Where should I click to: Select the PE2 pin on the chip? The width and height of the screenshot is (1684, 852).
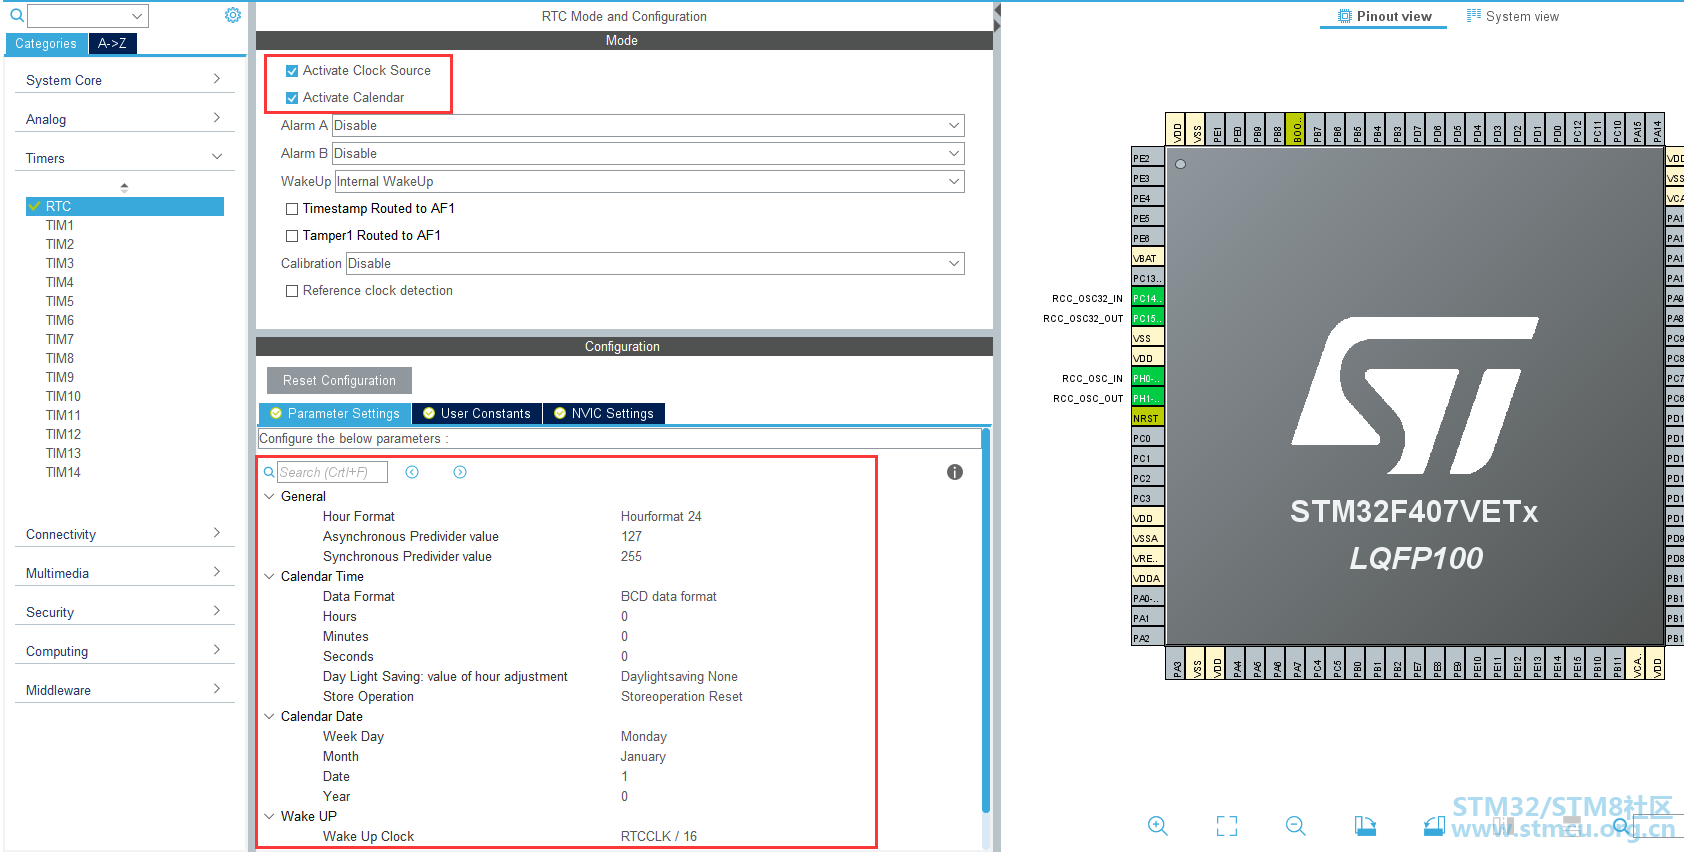click(1147, 158)
